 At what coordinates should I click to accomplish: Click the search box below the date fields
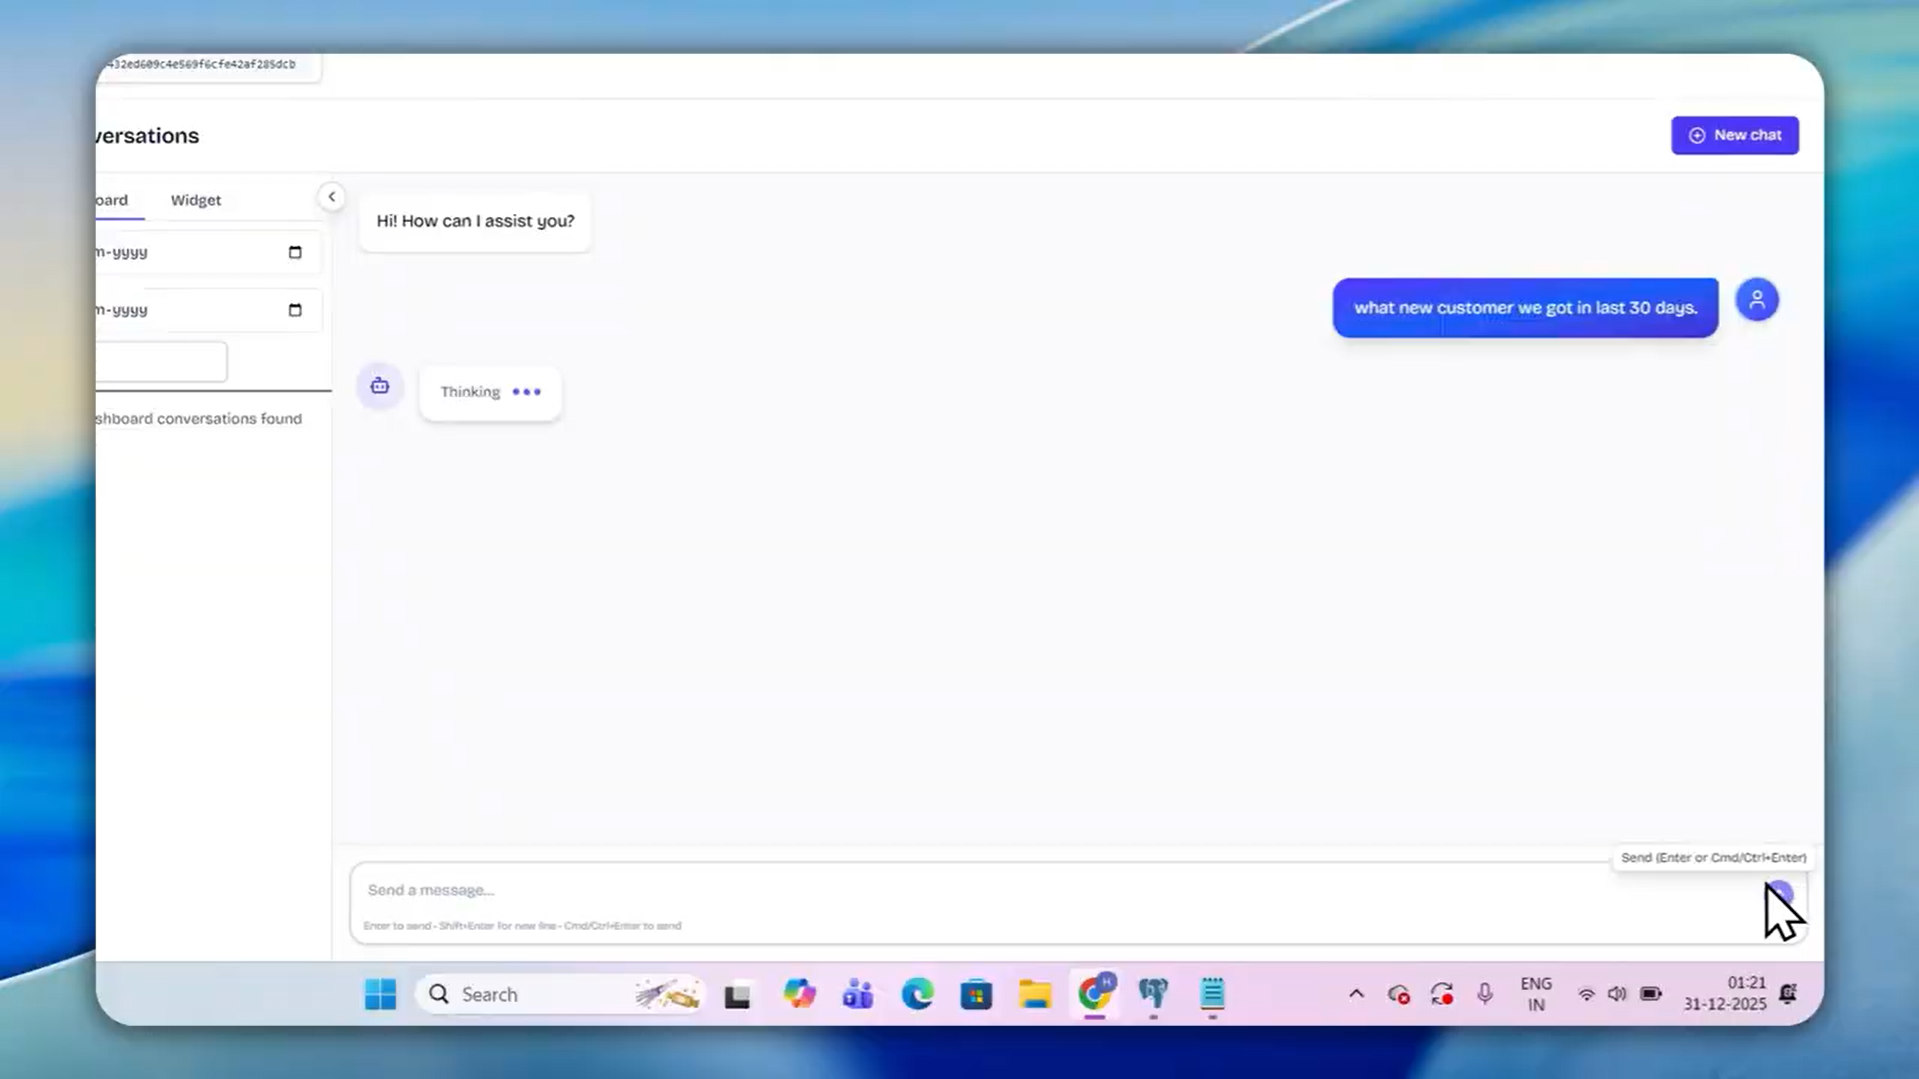click(x=161, y=362)
